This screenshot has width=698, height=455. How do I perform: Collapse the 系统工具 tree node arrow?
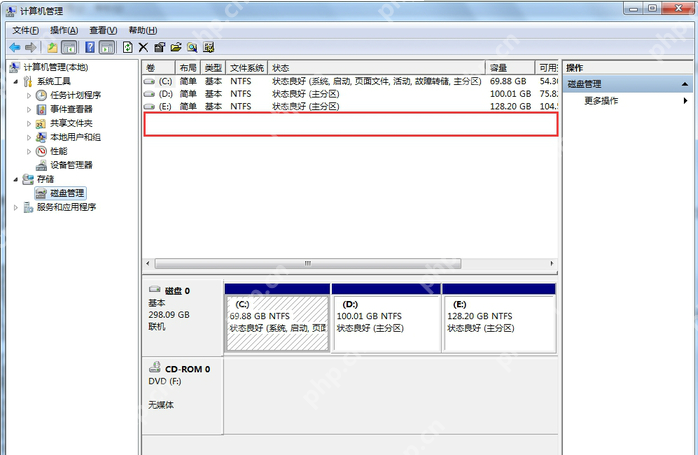[16, 81]
